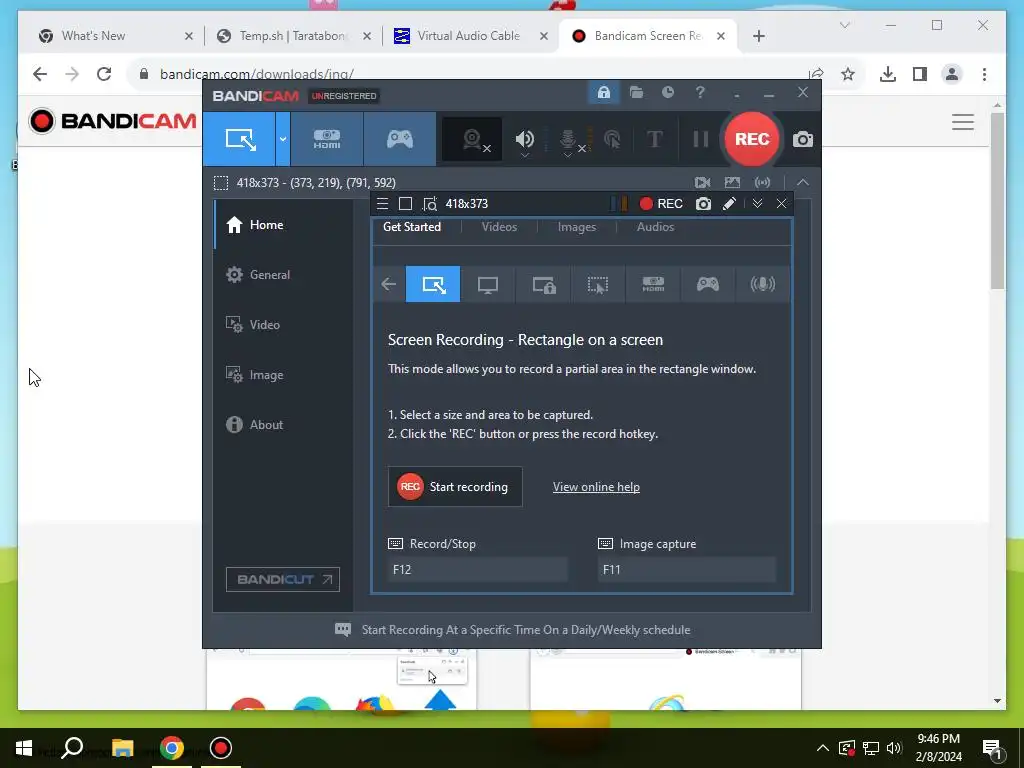1024x768 pixels.
Task: Bookmark page with star icon
Action: point(848,74)
